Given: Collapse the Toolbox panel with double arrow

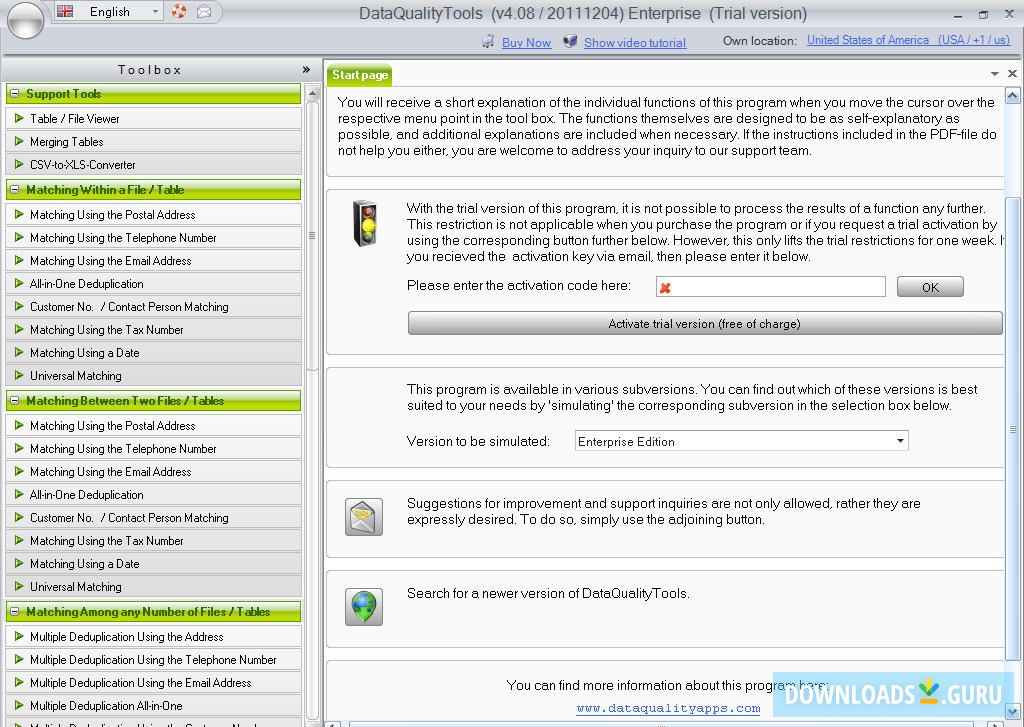Looking at the screenshot, I should [306, 69].
